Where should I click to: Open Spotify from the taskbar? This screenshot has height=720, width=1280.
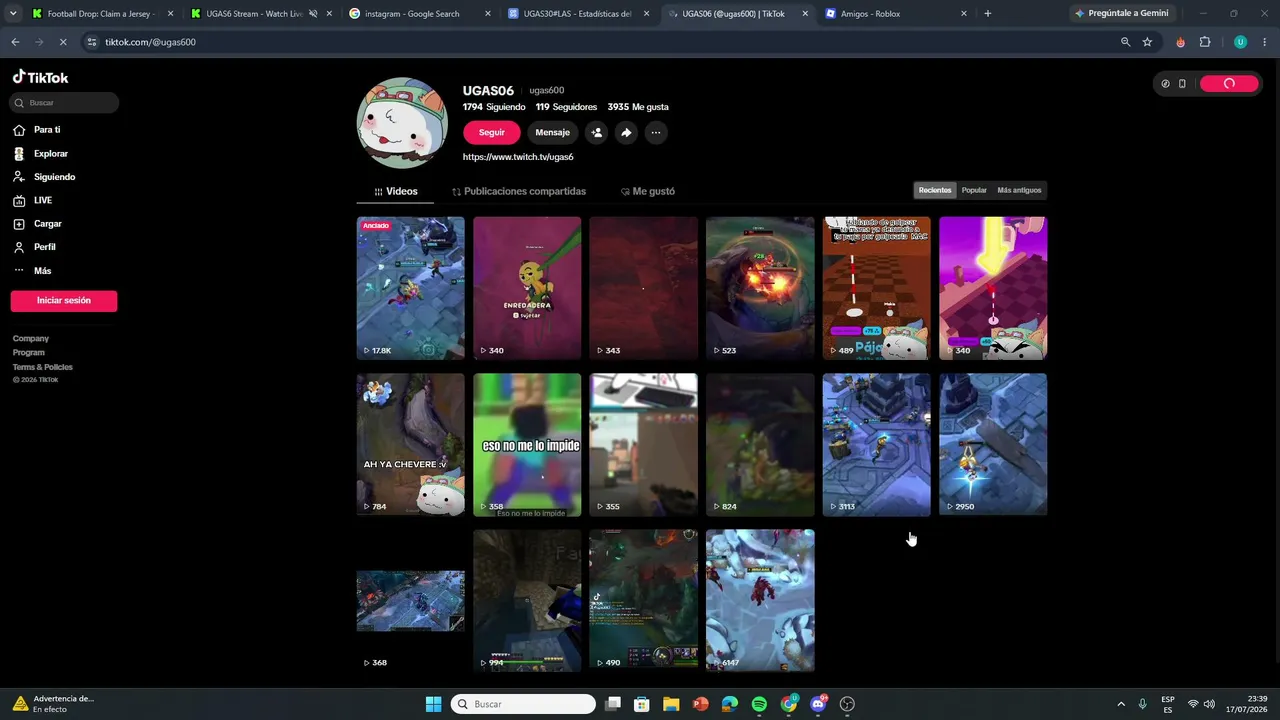(759, 704)
